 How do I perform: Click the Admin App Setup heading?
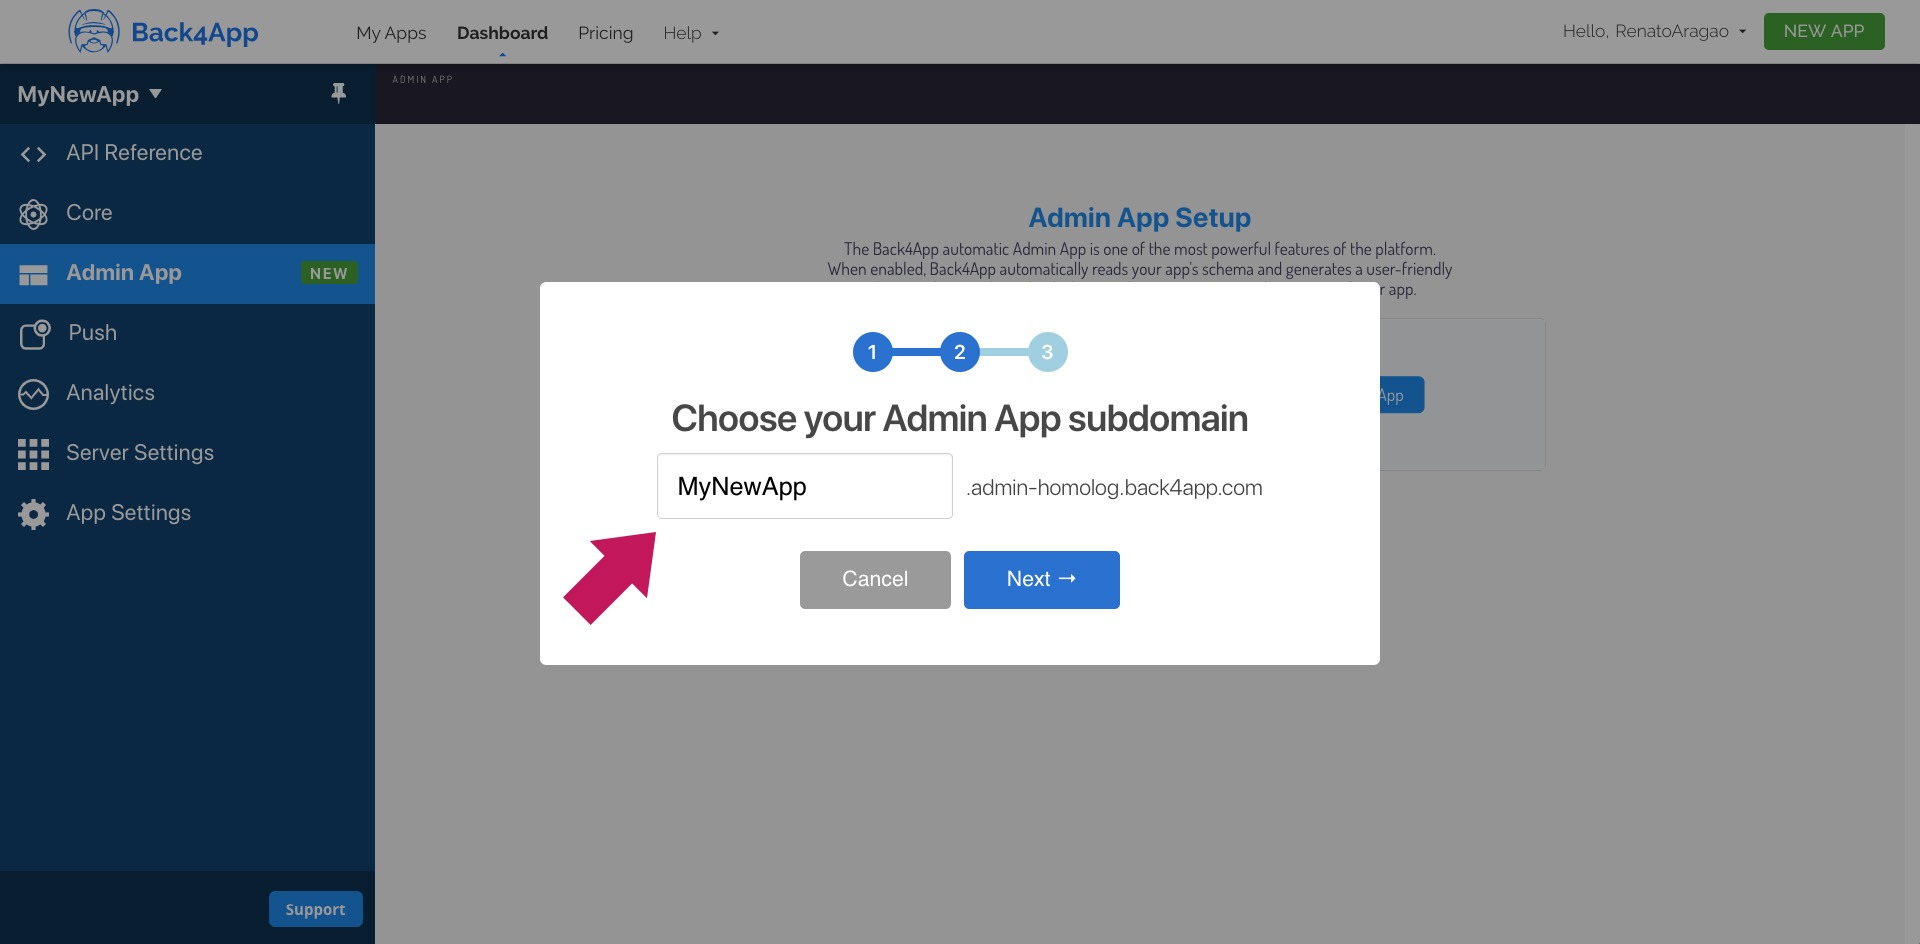[1140, 218]
